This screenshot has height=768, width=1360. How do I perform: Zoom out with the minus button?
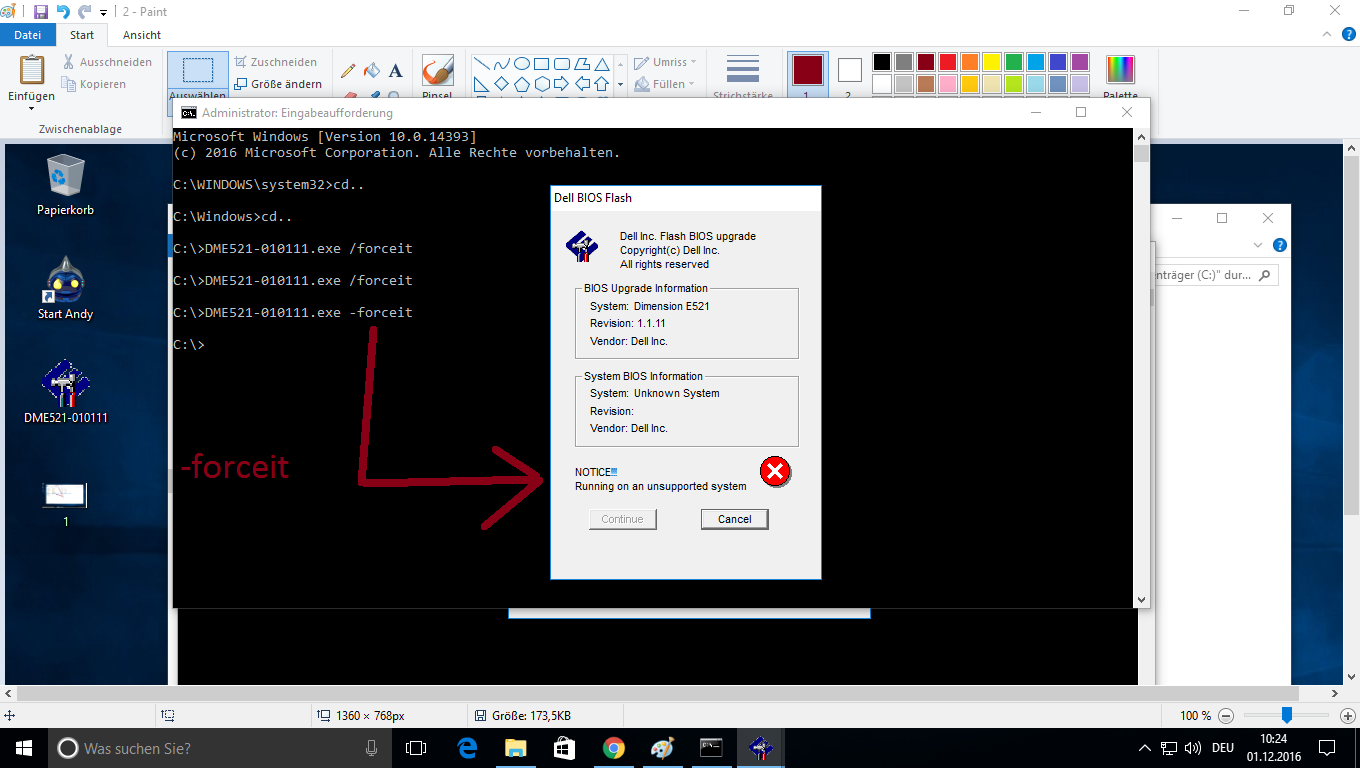[1226, 716]
